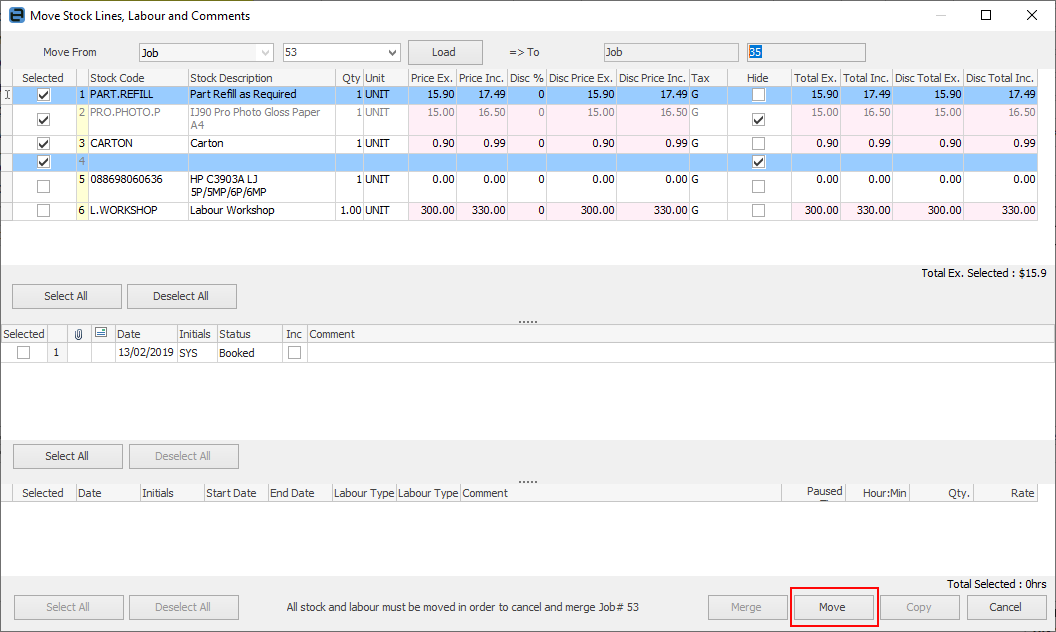Viewport: 1056px width, 632px height.
Task: Click the paperclip attachment column icon
Action: [80, 334]
